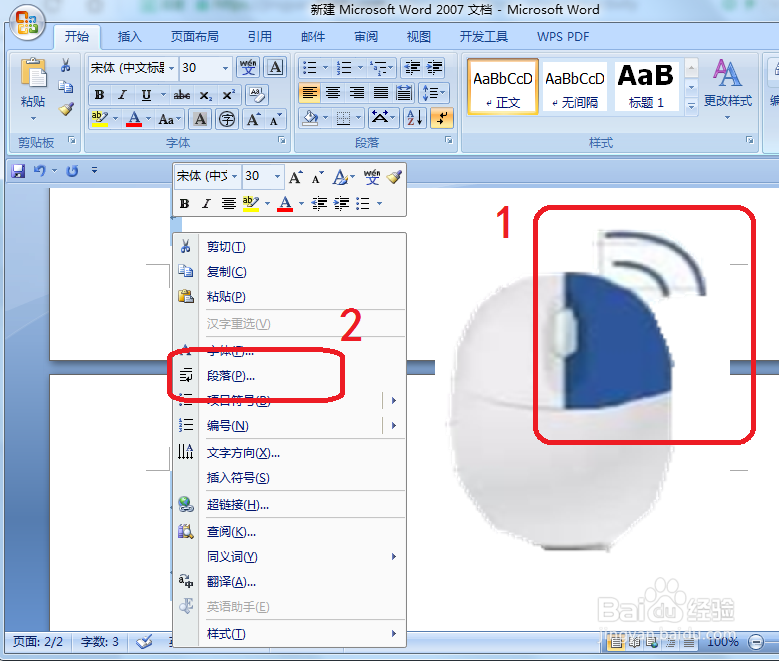Screen dimensions: 779x661
Task: Click the Shading paint bucket icon
Action: (311, 119)
